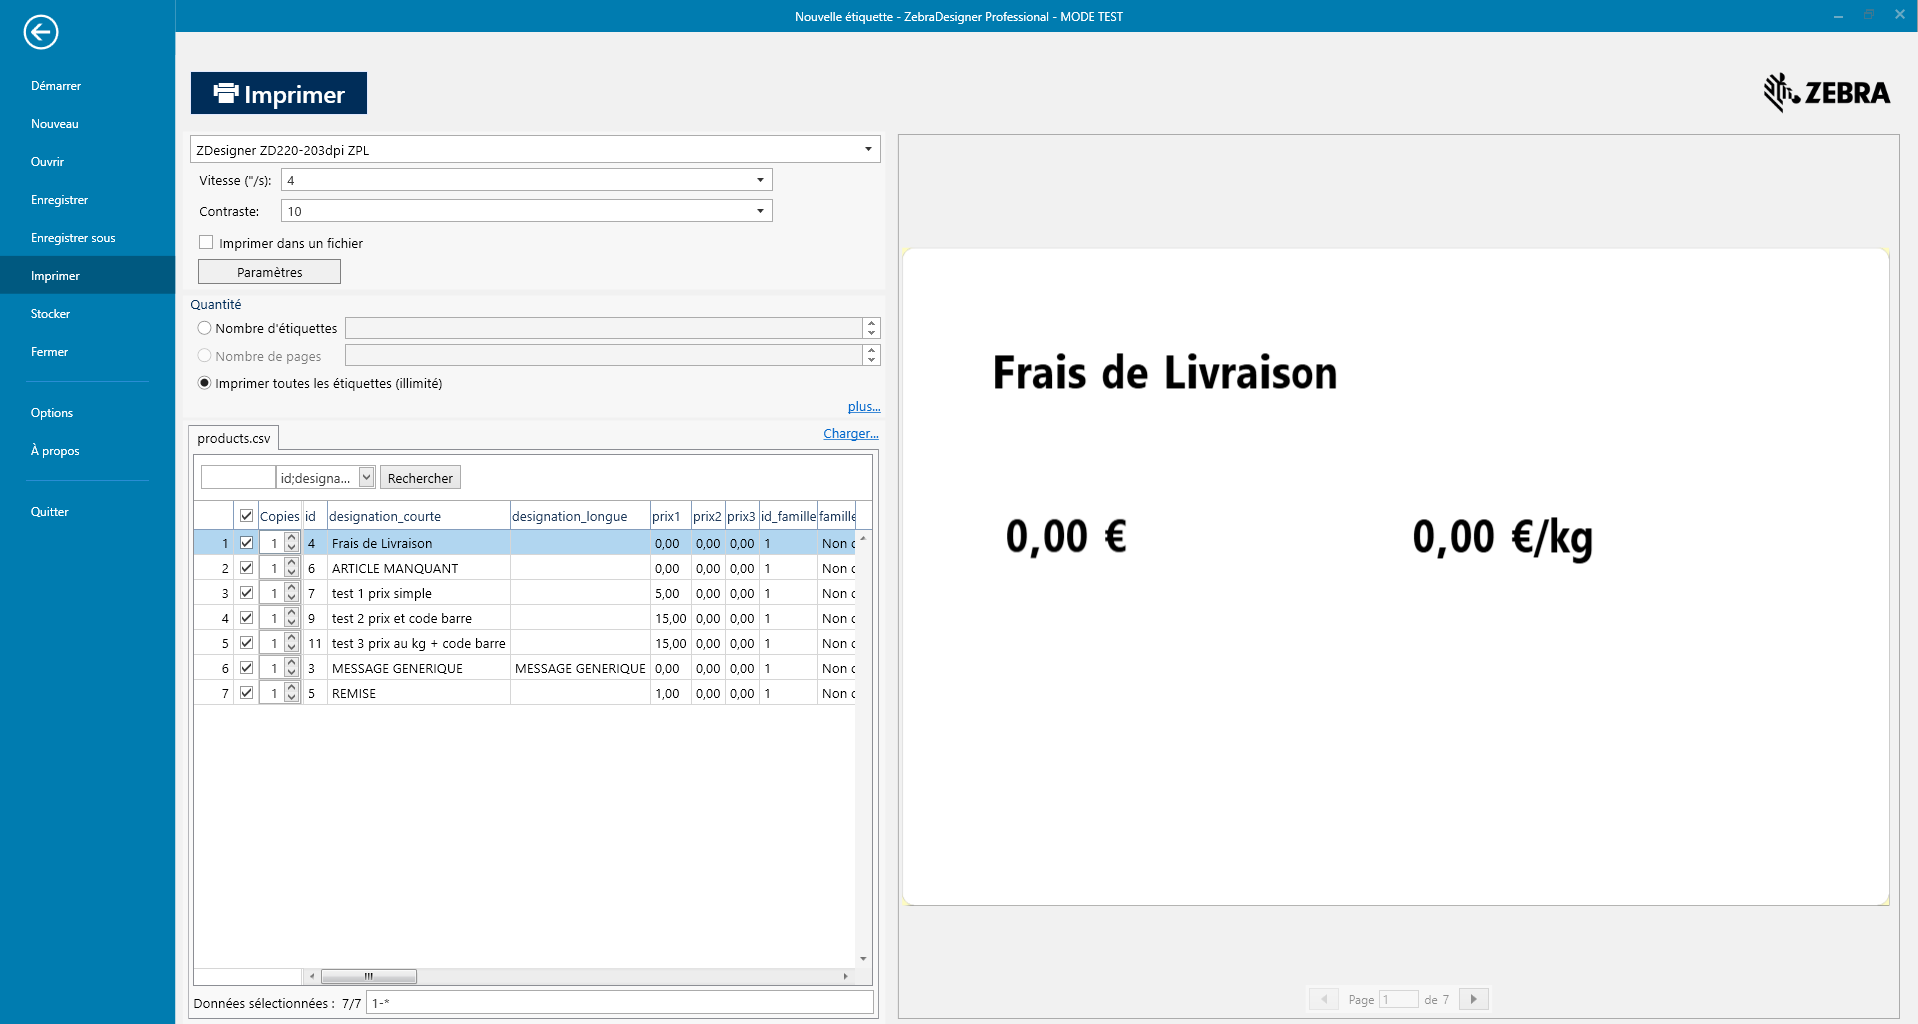Click the Paramètres button
This screenshot has width=1918, height=1024.
pos(269,272)
